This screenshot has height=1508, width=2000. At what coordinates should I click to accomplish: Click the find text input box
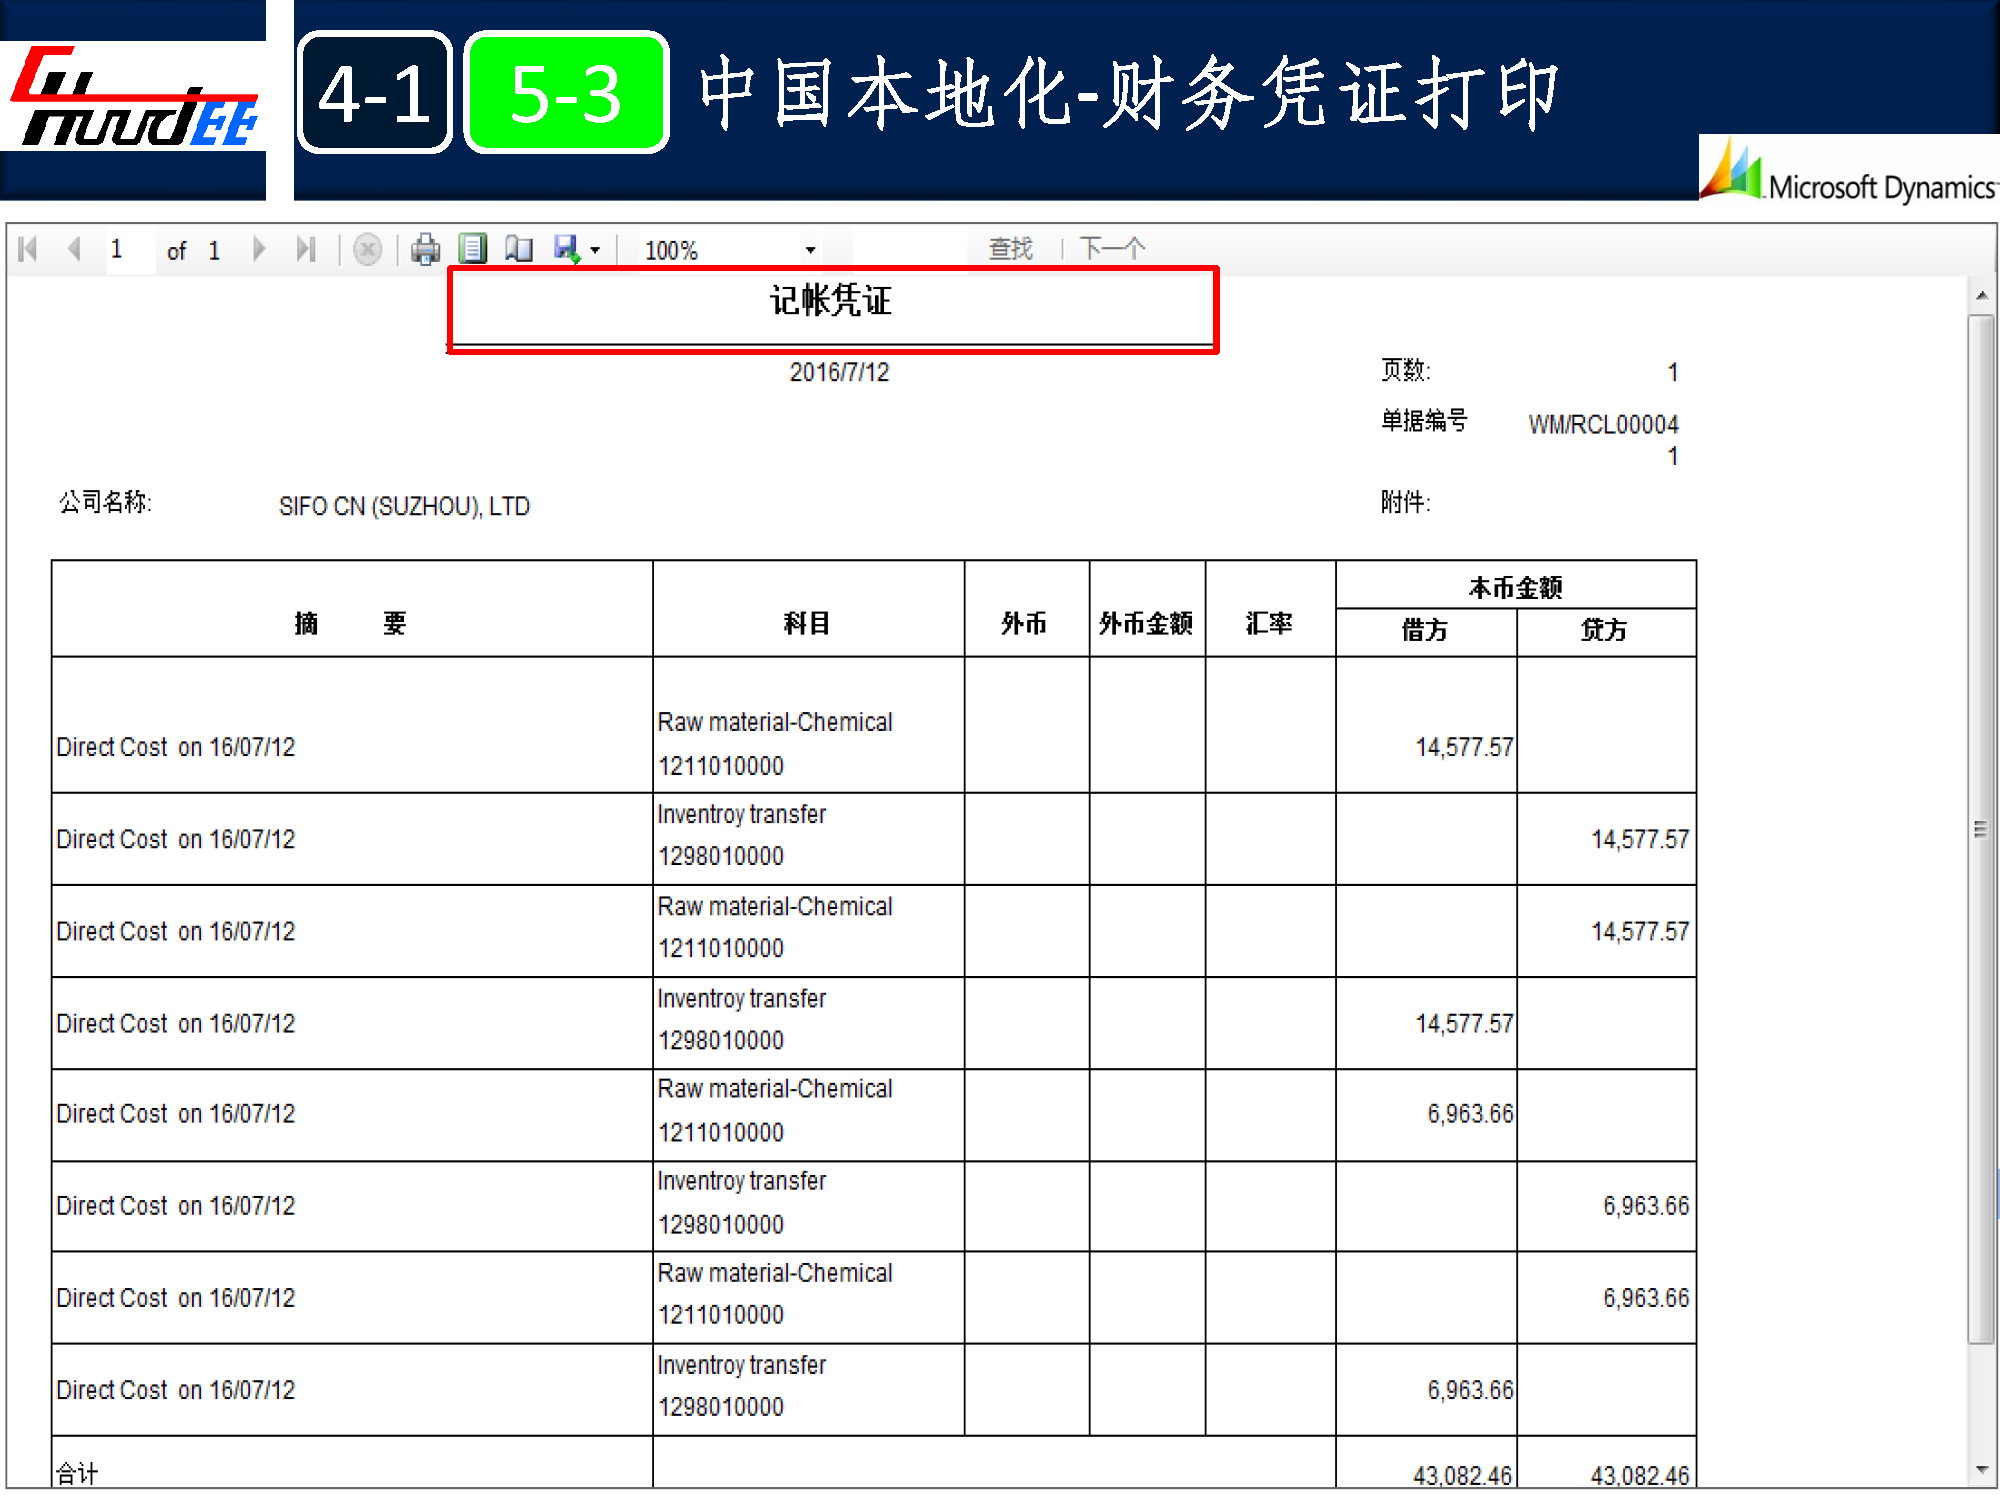(908, 249)
